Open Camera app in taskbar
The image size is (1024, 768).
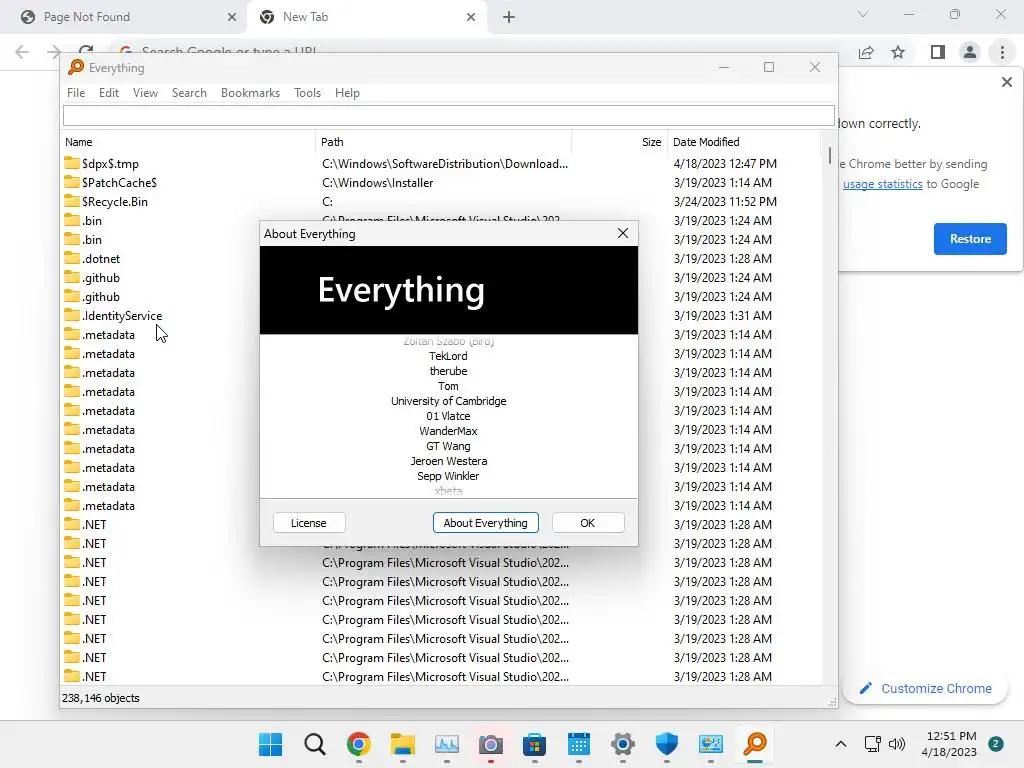pos(490,744)
